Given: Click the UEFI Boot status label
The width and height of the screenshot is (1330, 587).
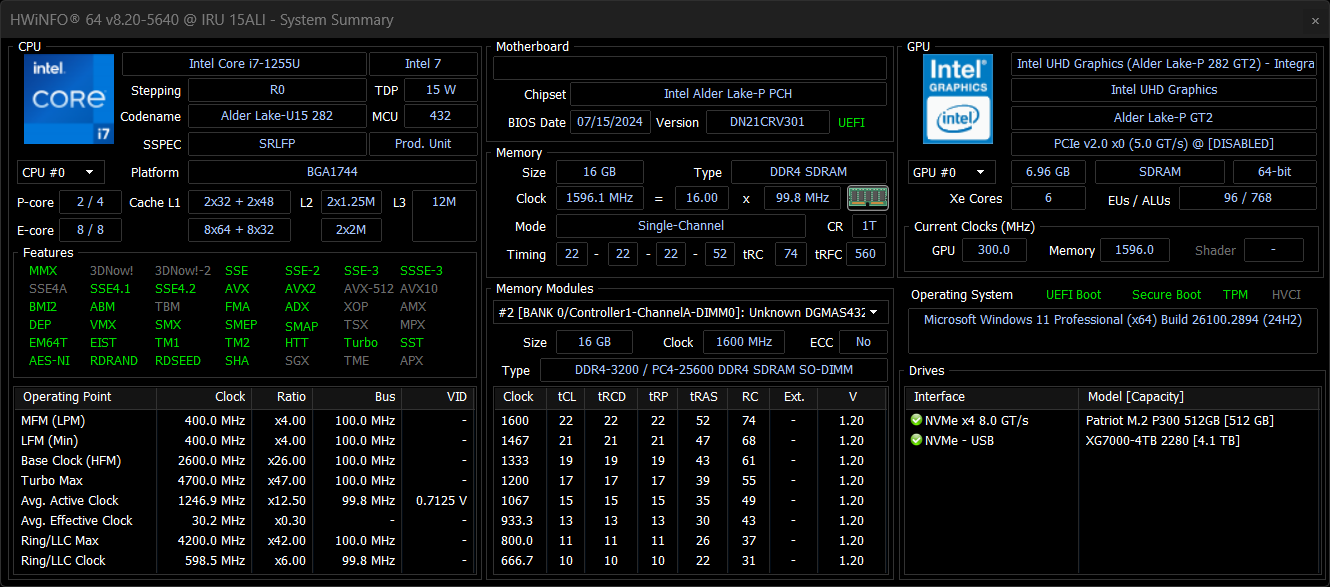Looking at the screenshot, I should coord(1073,294).
